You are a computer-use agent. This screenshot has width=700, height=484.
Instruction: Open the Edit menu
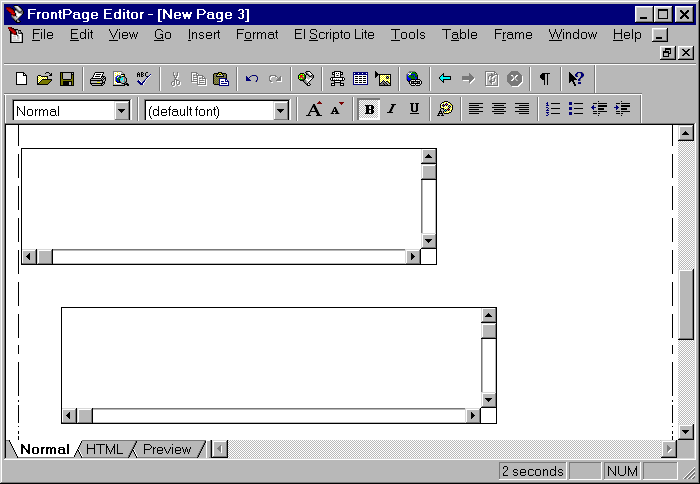tap(81, 34)
